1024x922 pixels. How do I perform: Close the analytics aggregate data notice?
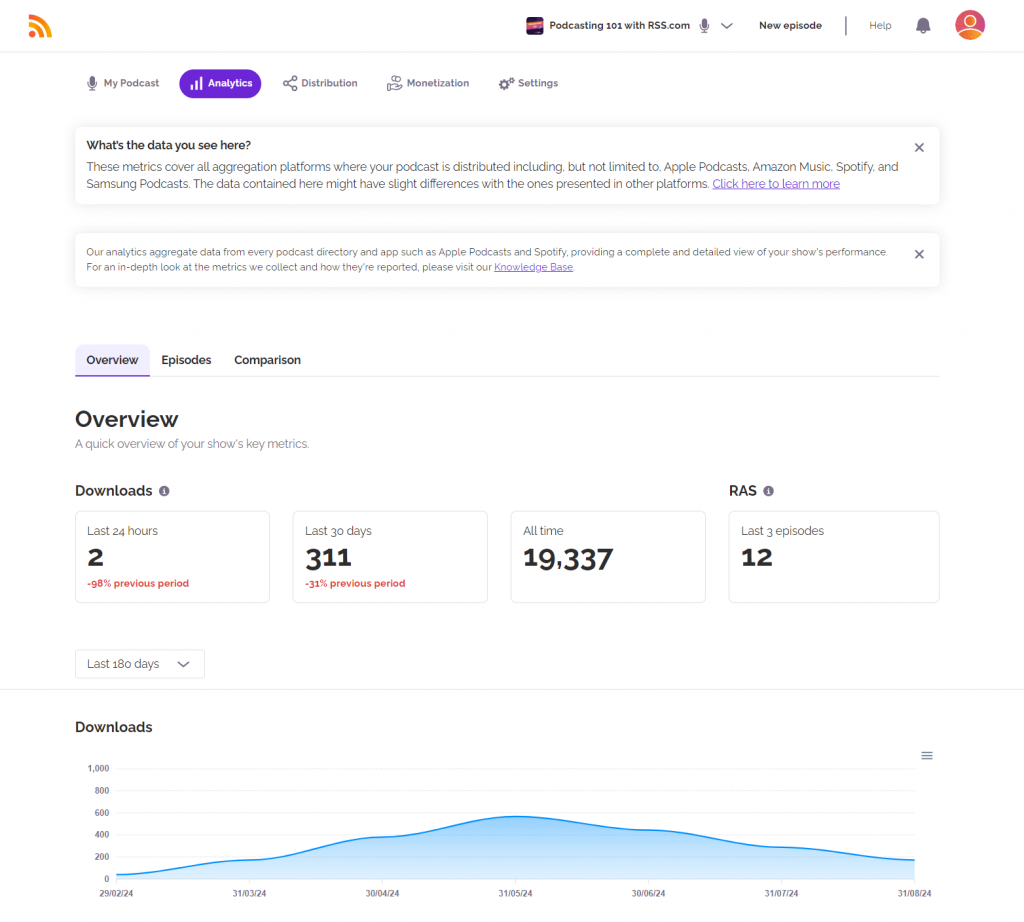click(x=919, y=255)
